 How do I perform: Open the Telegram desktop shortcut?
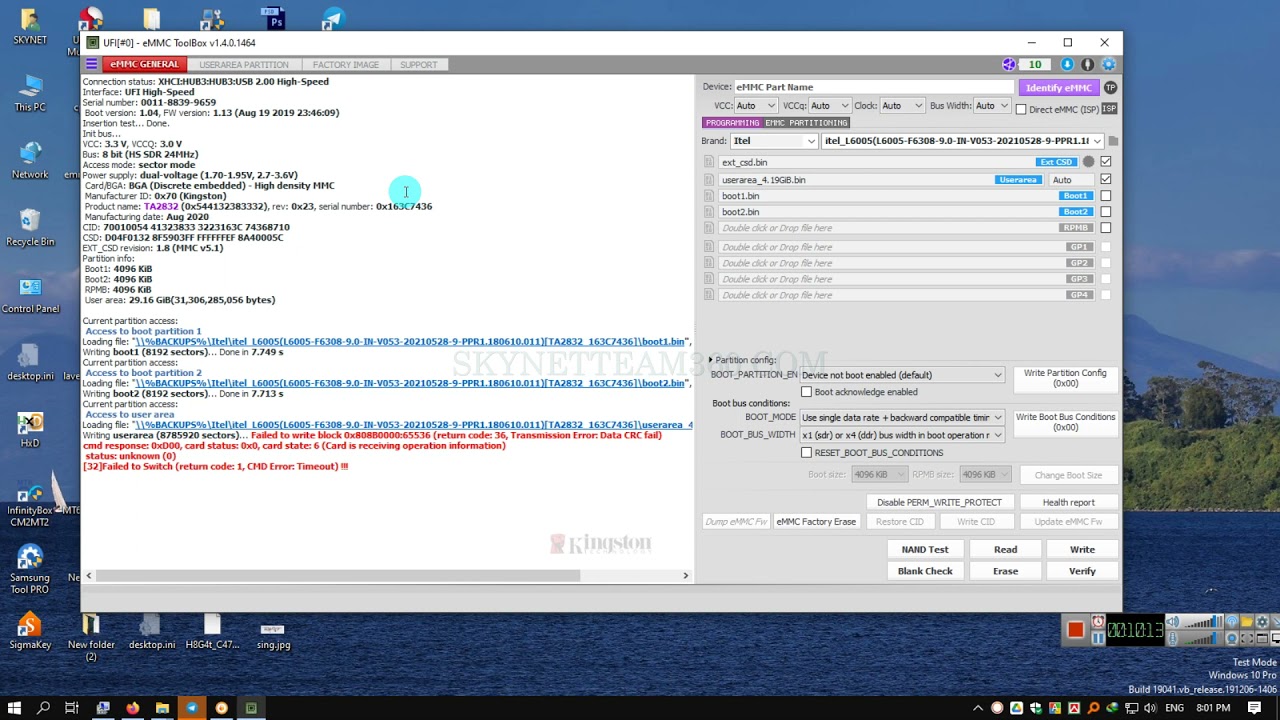tap(333, 20)
